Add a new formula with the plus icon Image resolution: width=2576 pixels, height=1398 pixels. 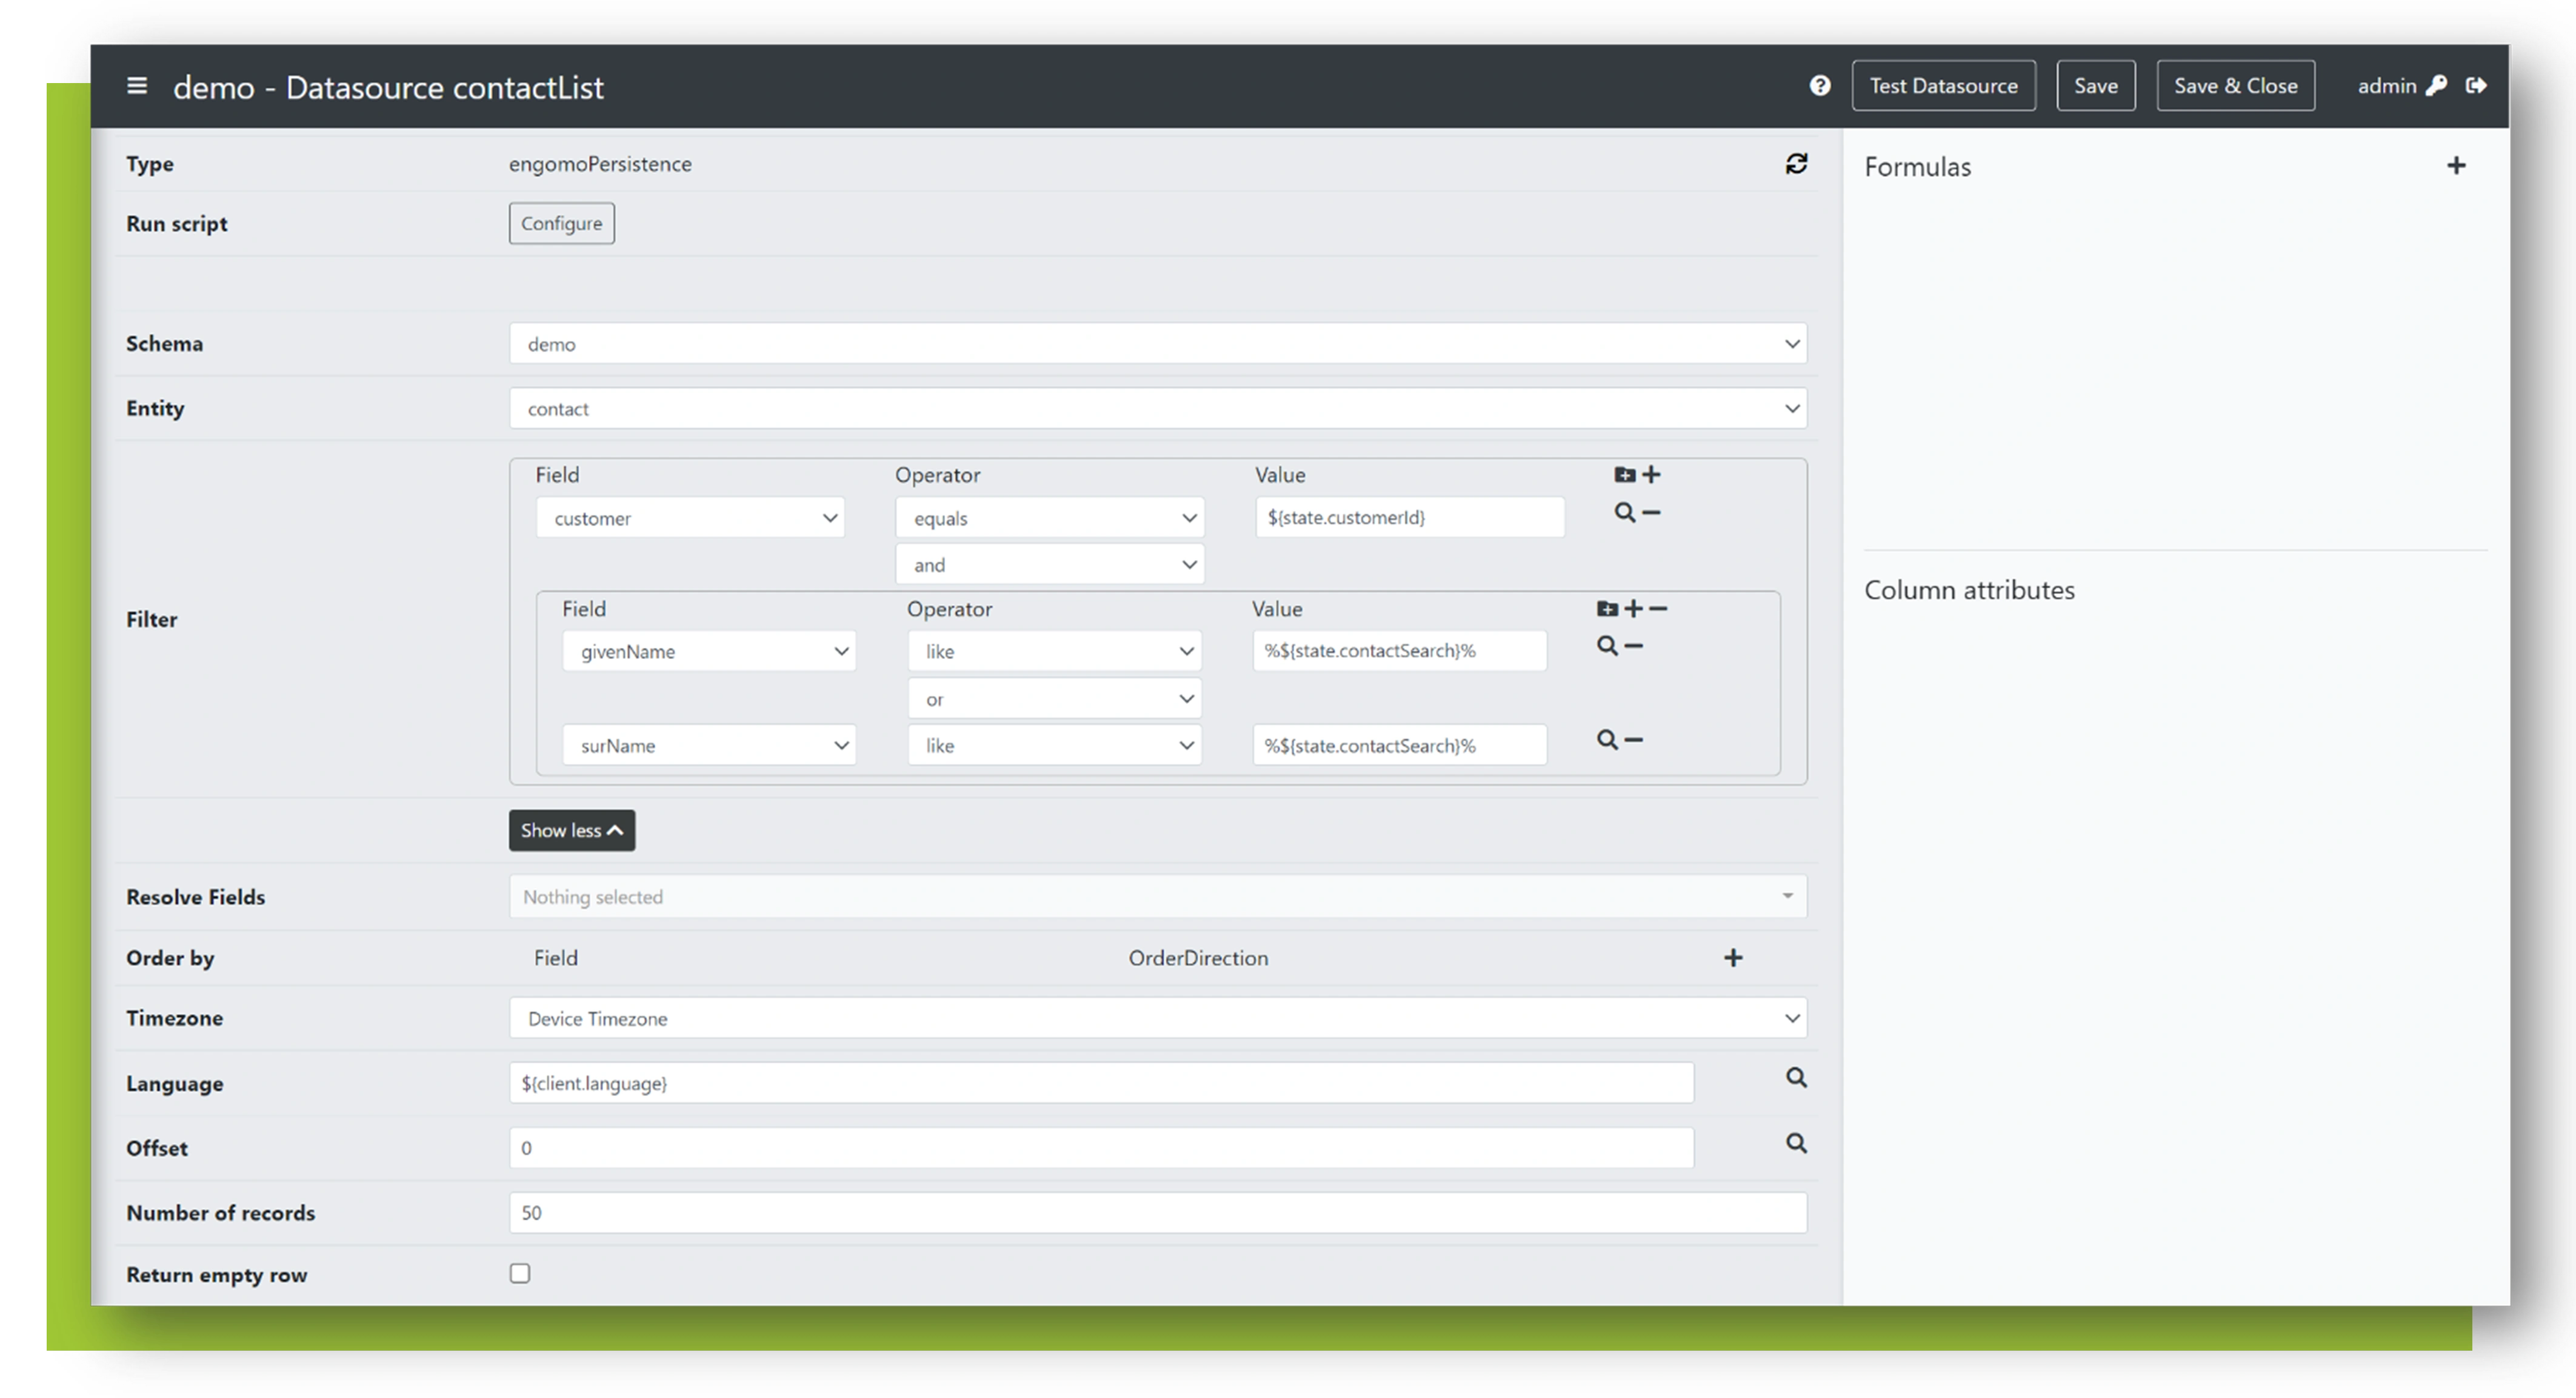coord(2457,165)
